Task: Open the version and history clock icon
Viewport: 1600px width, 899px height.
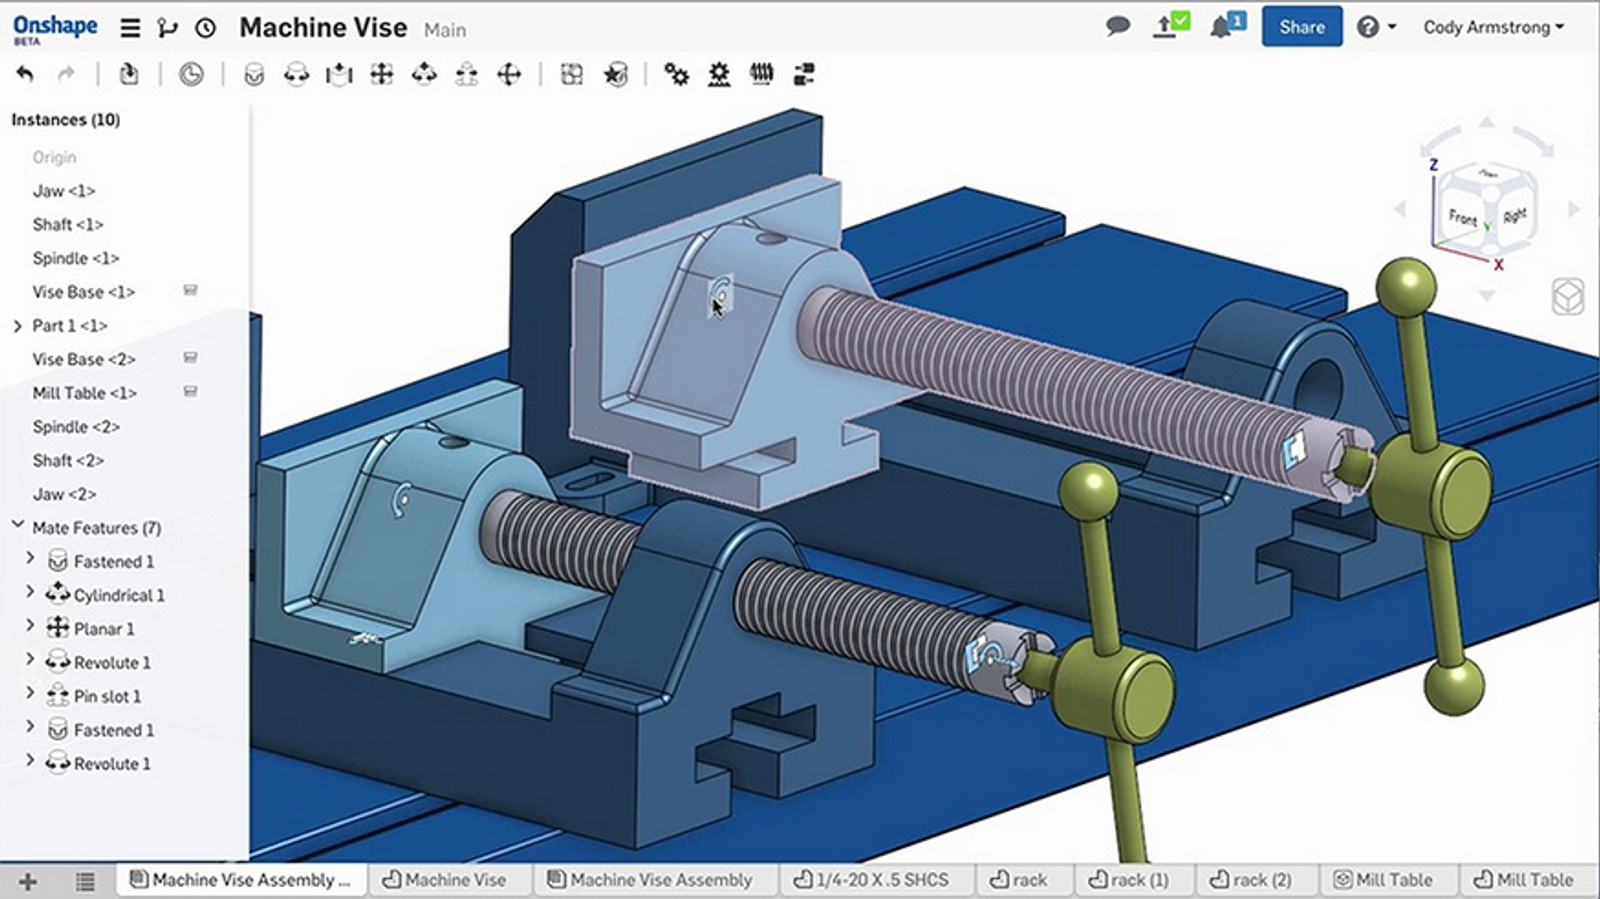Action: click(205, 28)
